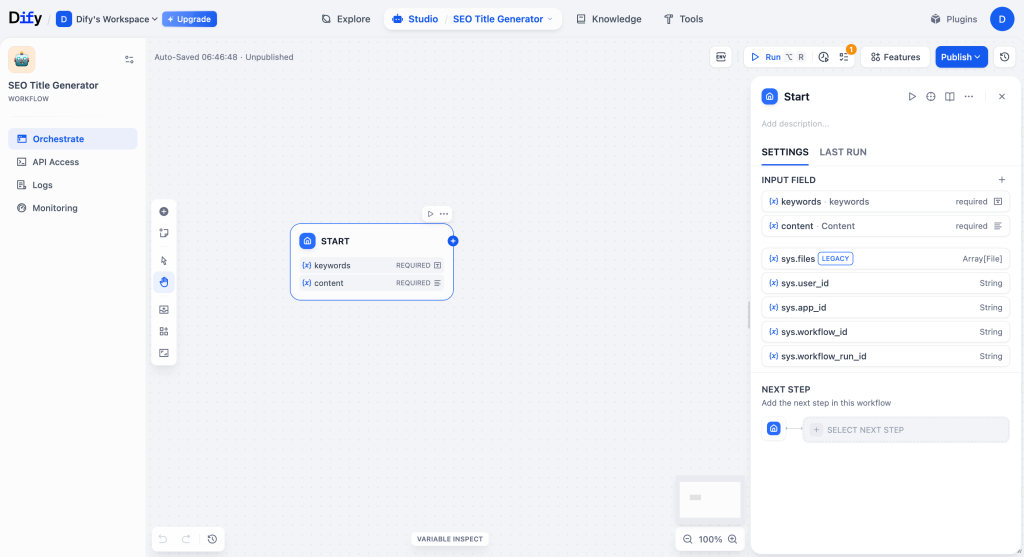Click the zoom in magnifier icon
The width and height of the screenshot is (1024, 557).
coord(733,539)
